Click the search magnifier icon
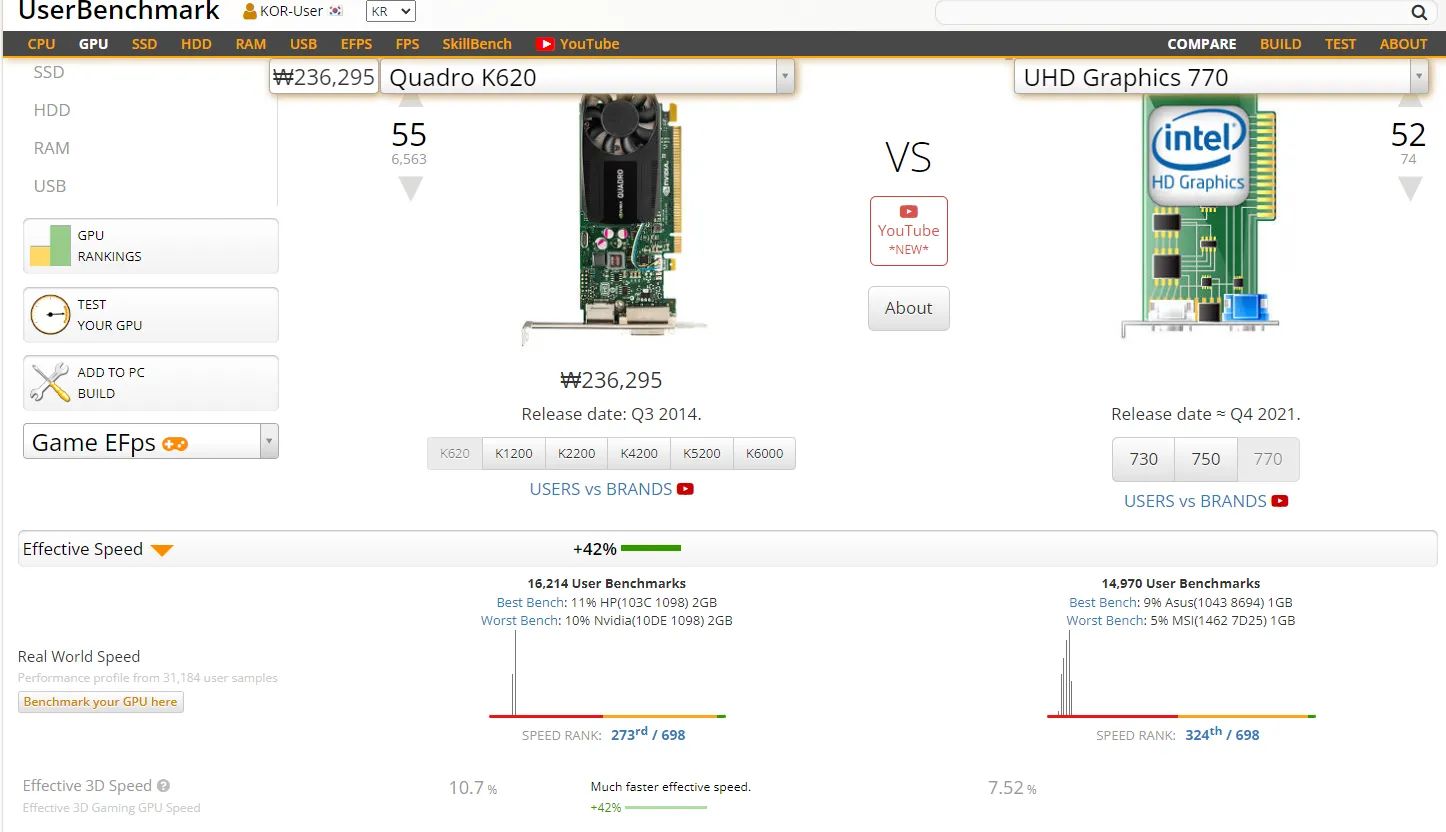Image resolution: width=1446 pixels, height=832 pixels. click(x=1419, y=13)
